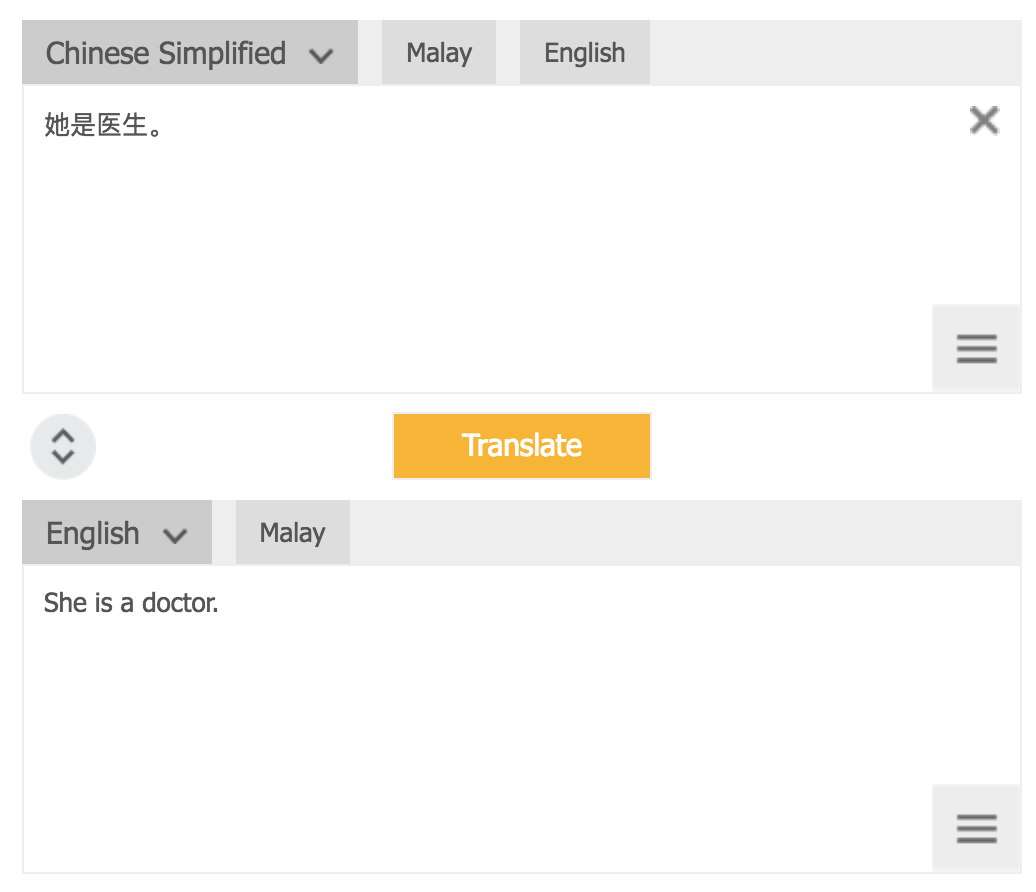Open the Chinese Simplified source language selector
The width and height of the screenshot is (1036, 892).
click(166, 53)
